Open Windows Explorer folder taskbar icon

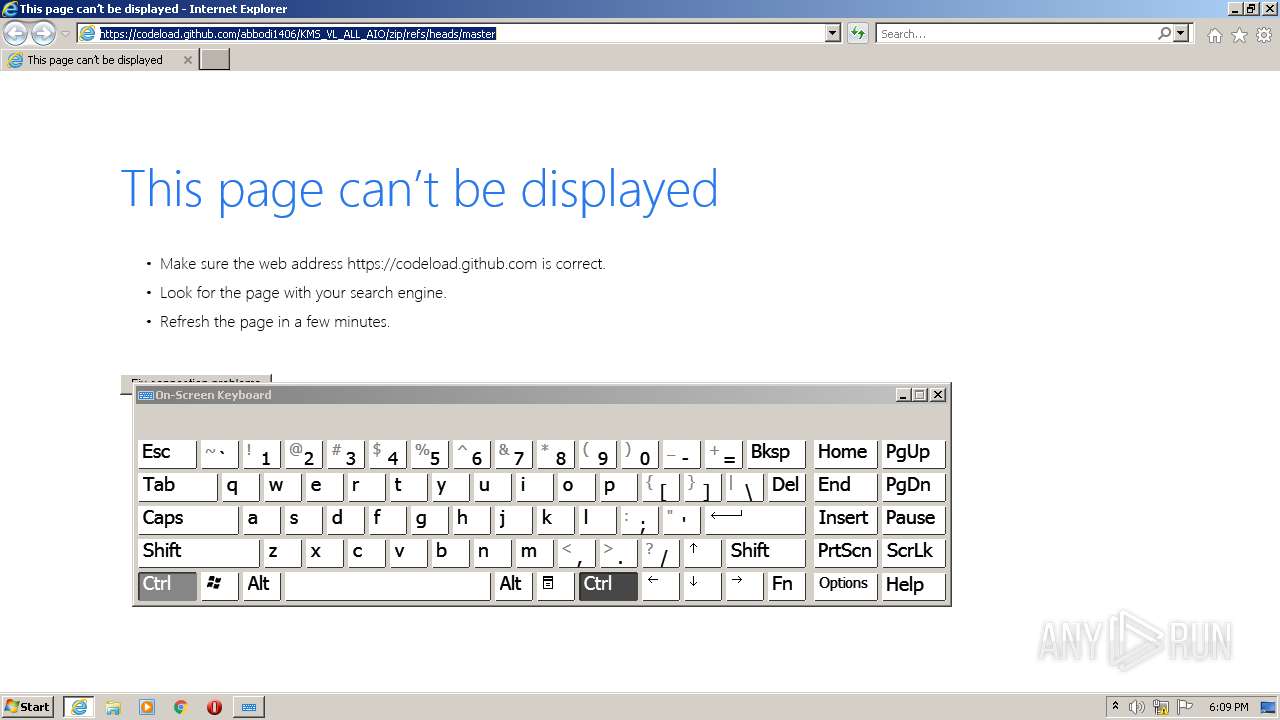[x=113, y=706]
